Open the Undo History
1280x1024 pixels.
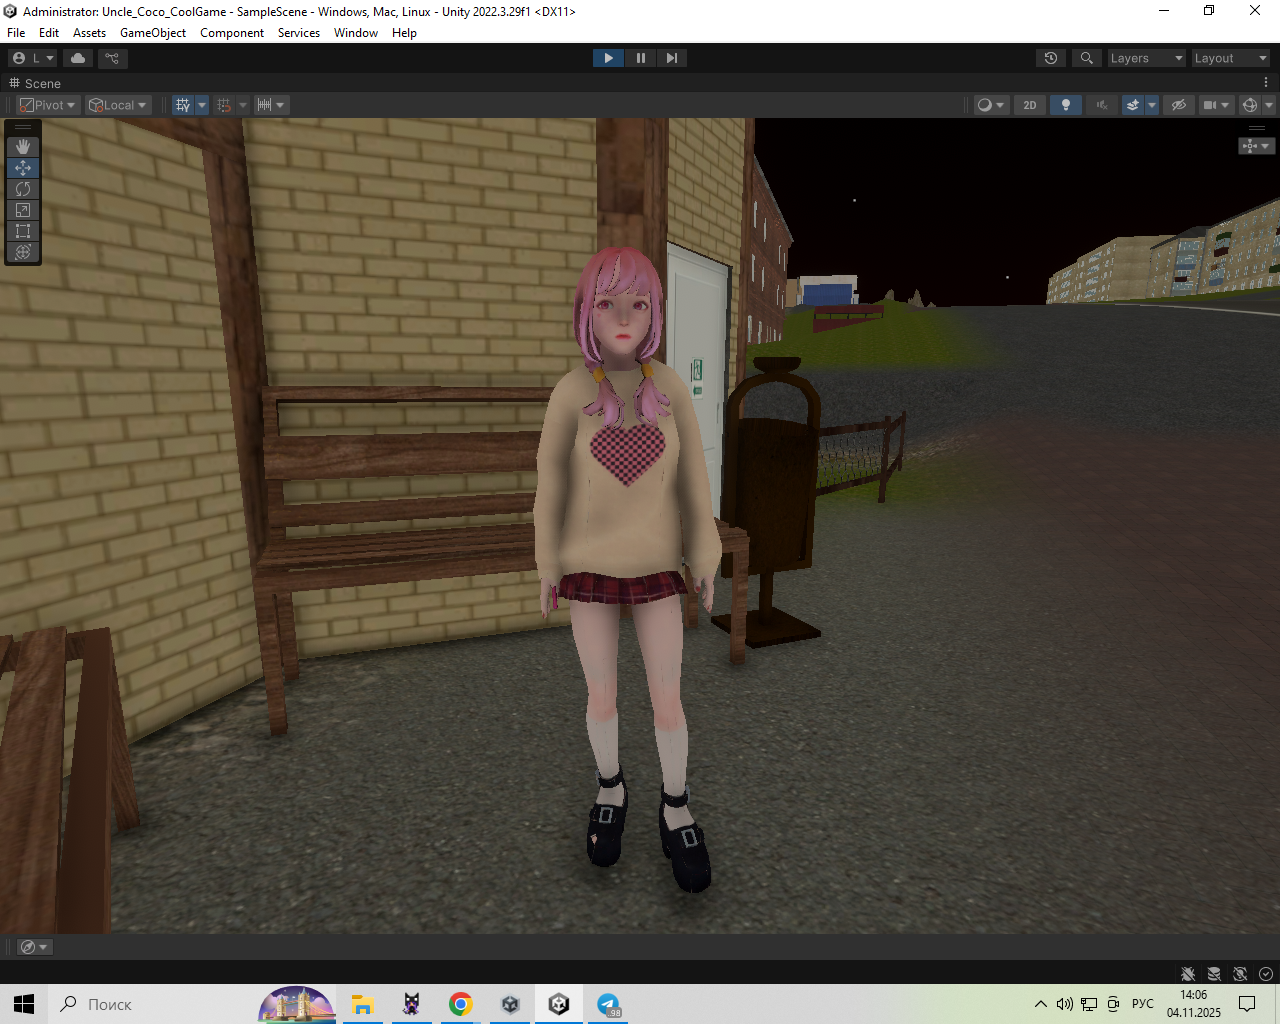pos(1051,58)
